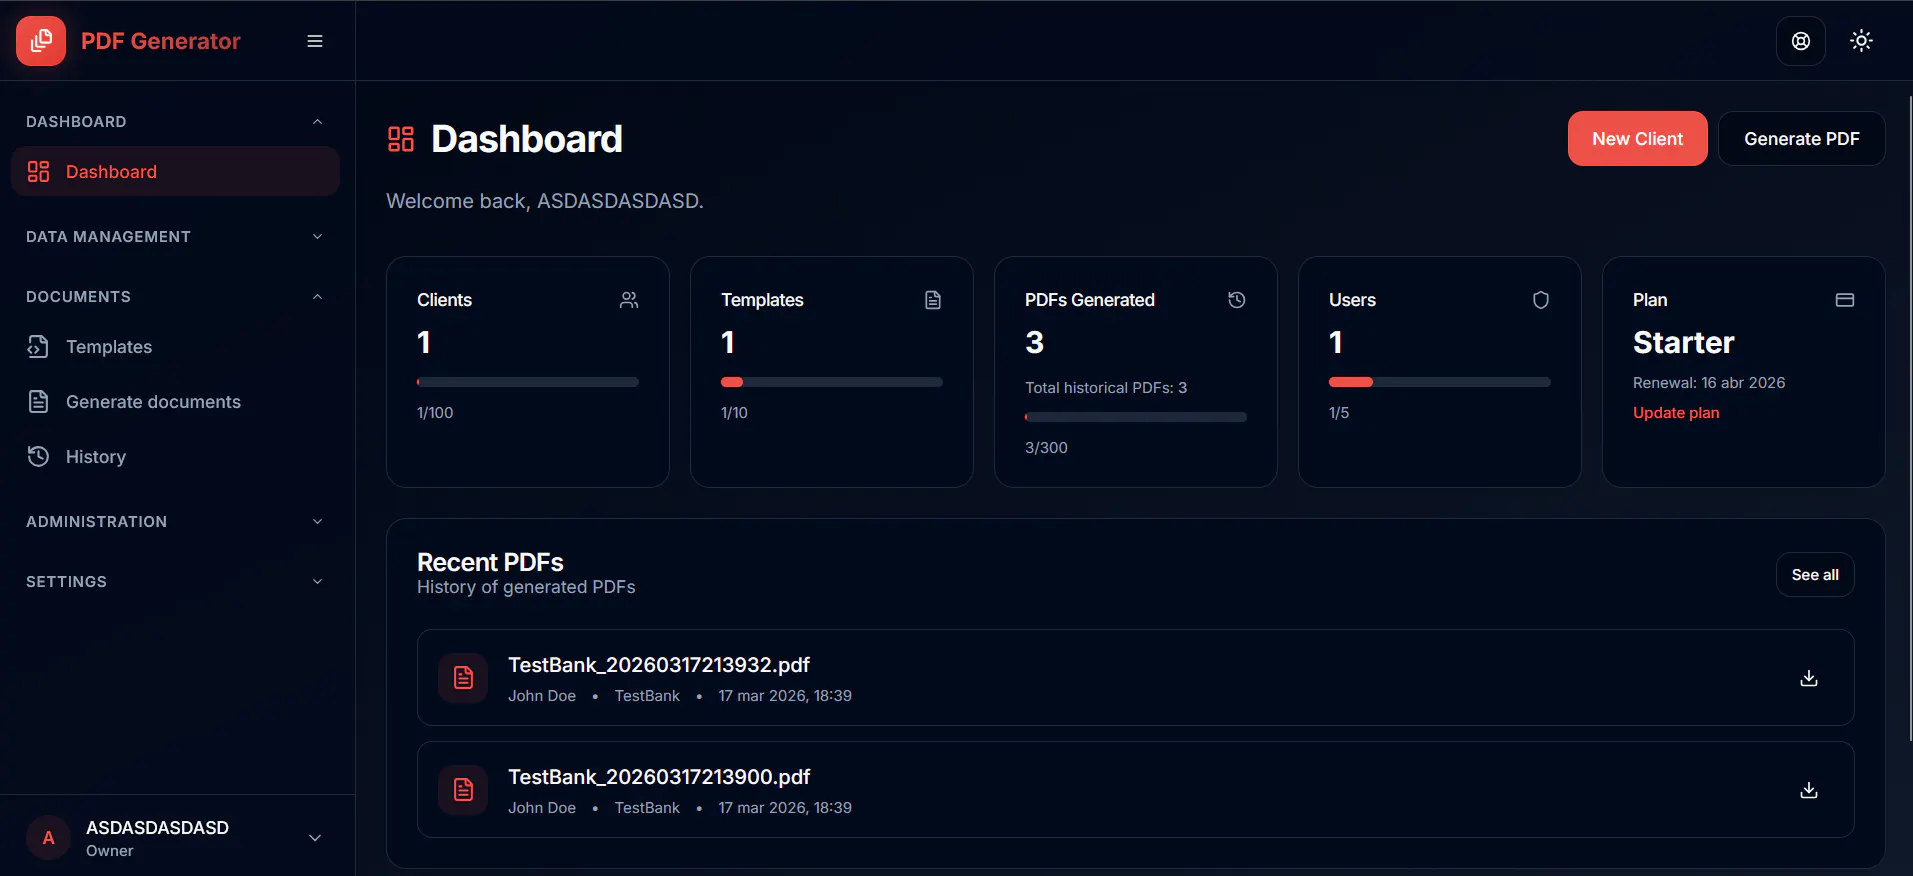Click the 1/100 clients count
Screen dimensions: 1913x876
(435, 413)
